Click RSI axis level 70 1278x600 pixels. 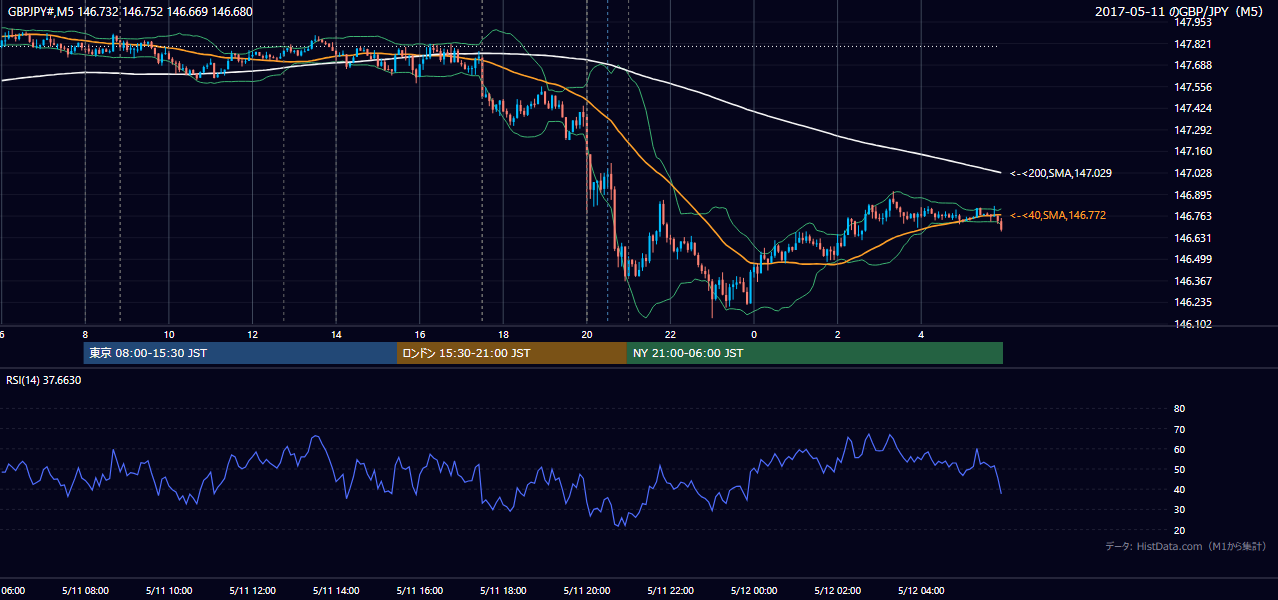(1179, 429)
